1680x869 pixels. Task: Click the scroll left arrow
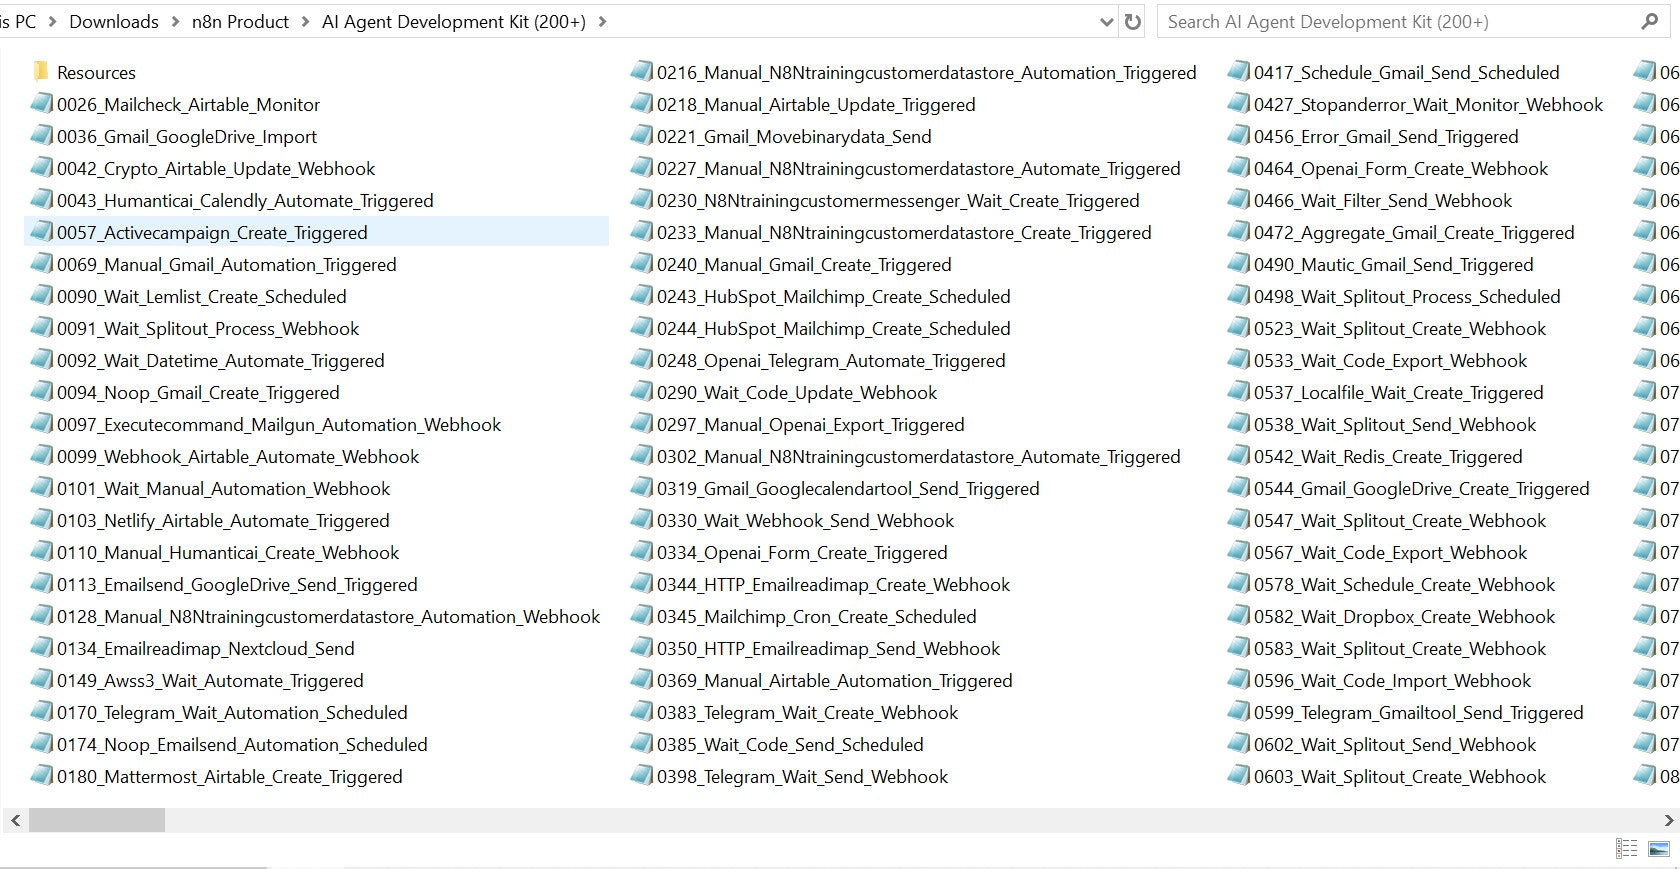[15, 821]
